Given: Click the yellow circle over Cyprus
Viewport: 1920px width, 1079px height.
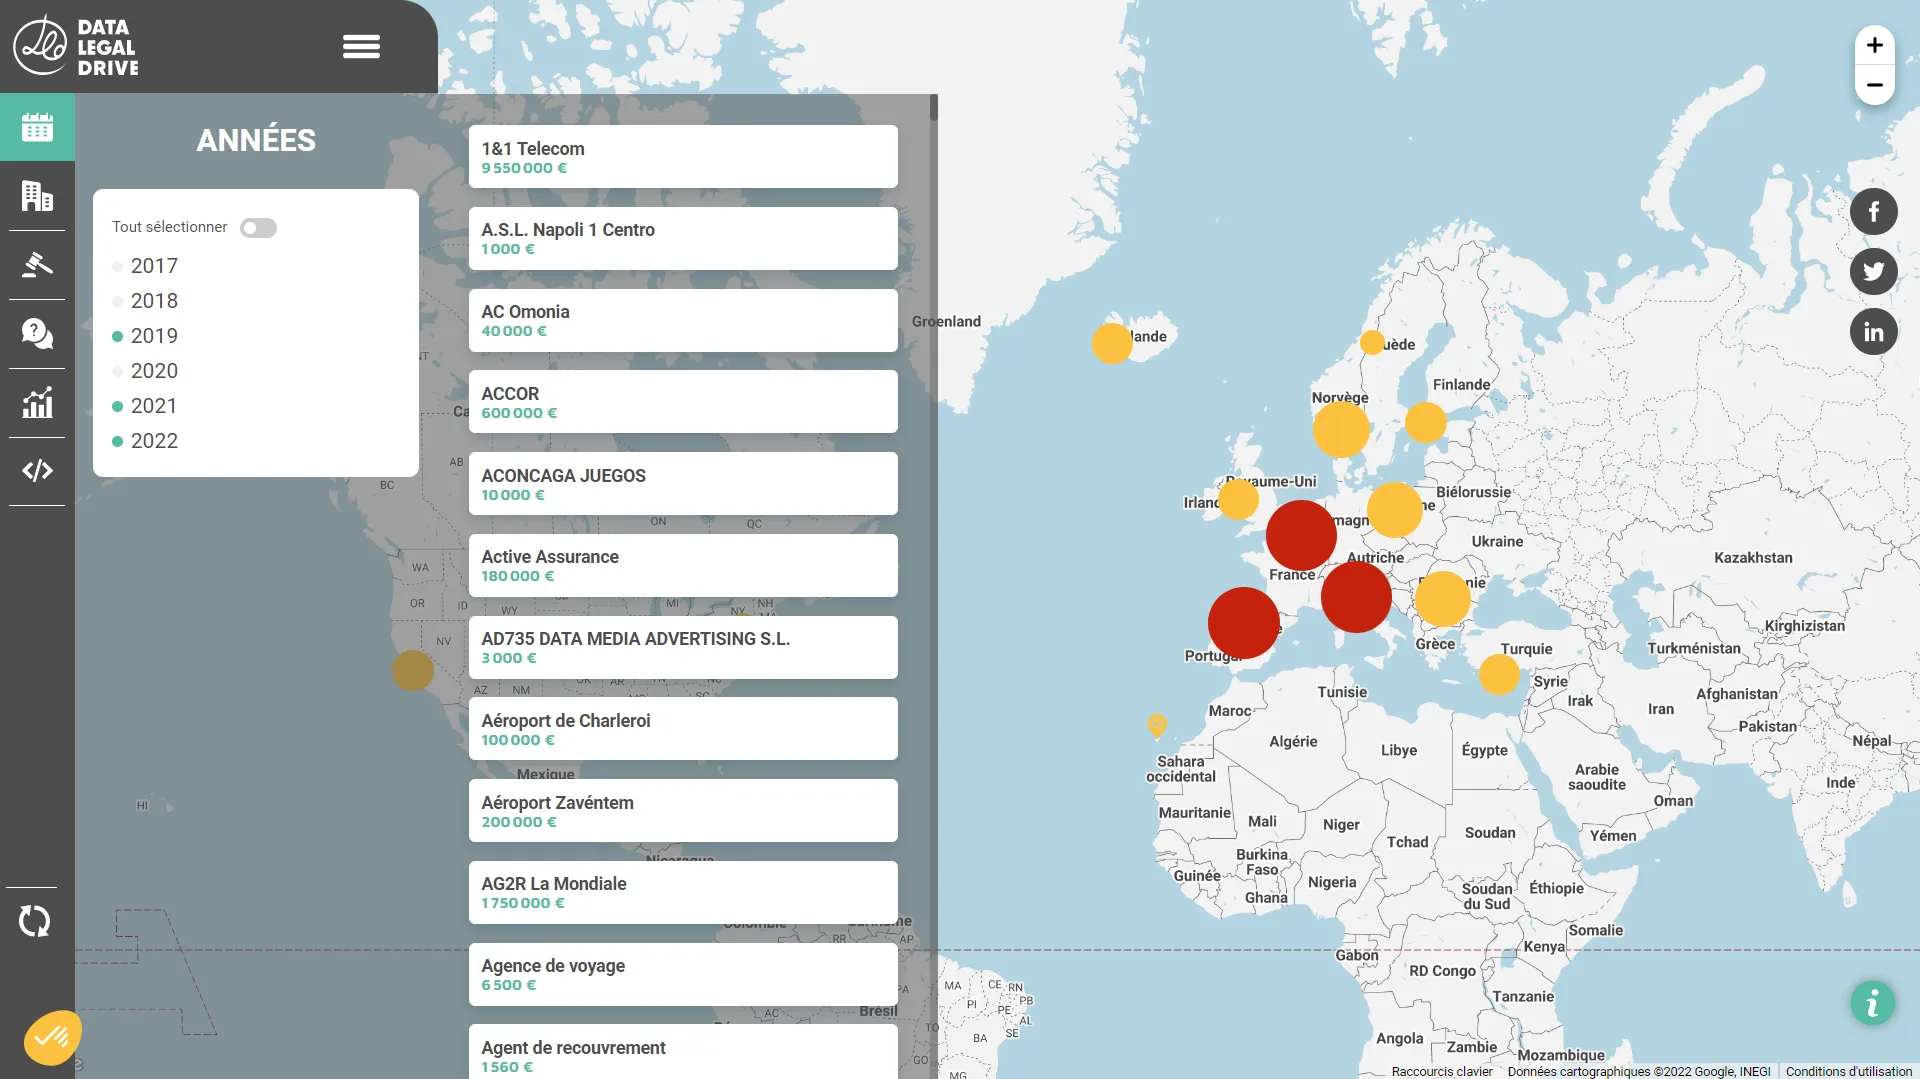Looking at the screenshot, I should click(x=1499, y=674).
